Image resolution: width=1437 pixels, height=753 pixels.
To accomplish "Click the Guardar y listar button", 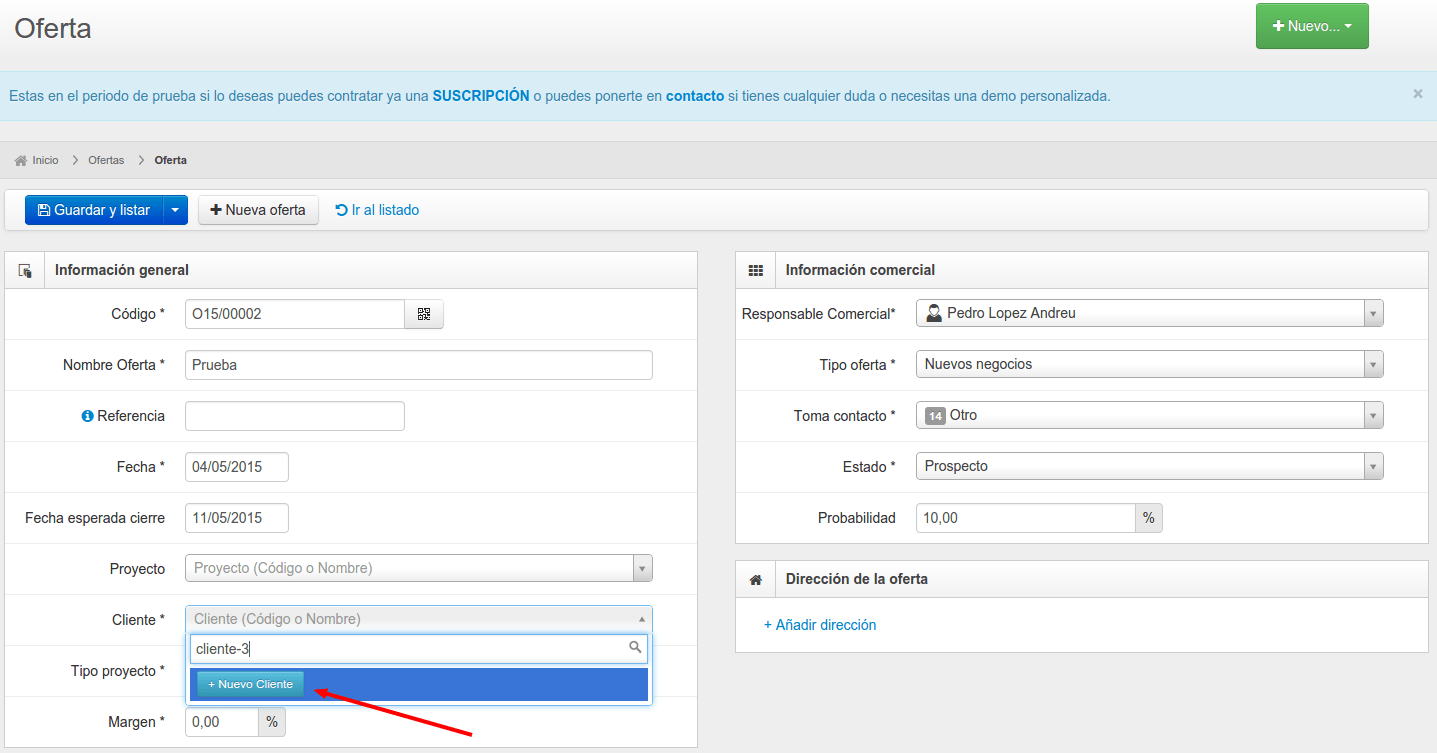I will pyautogui.click(x=94, y=210).
